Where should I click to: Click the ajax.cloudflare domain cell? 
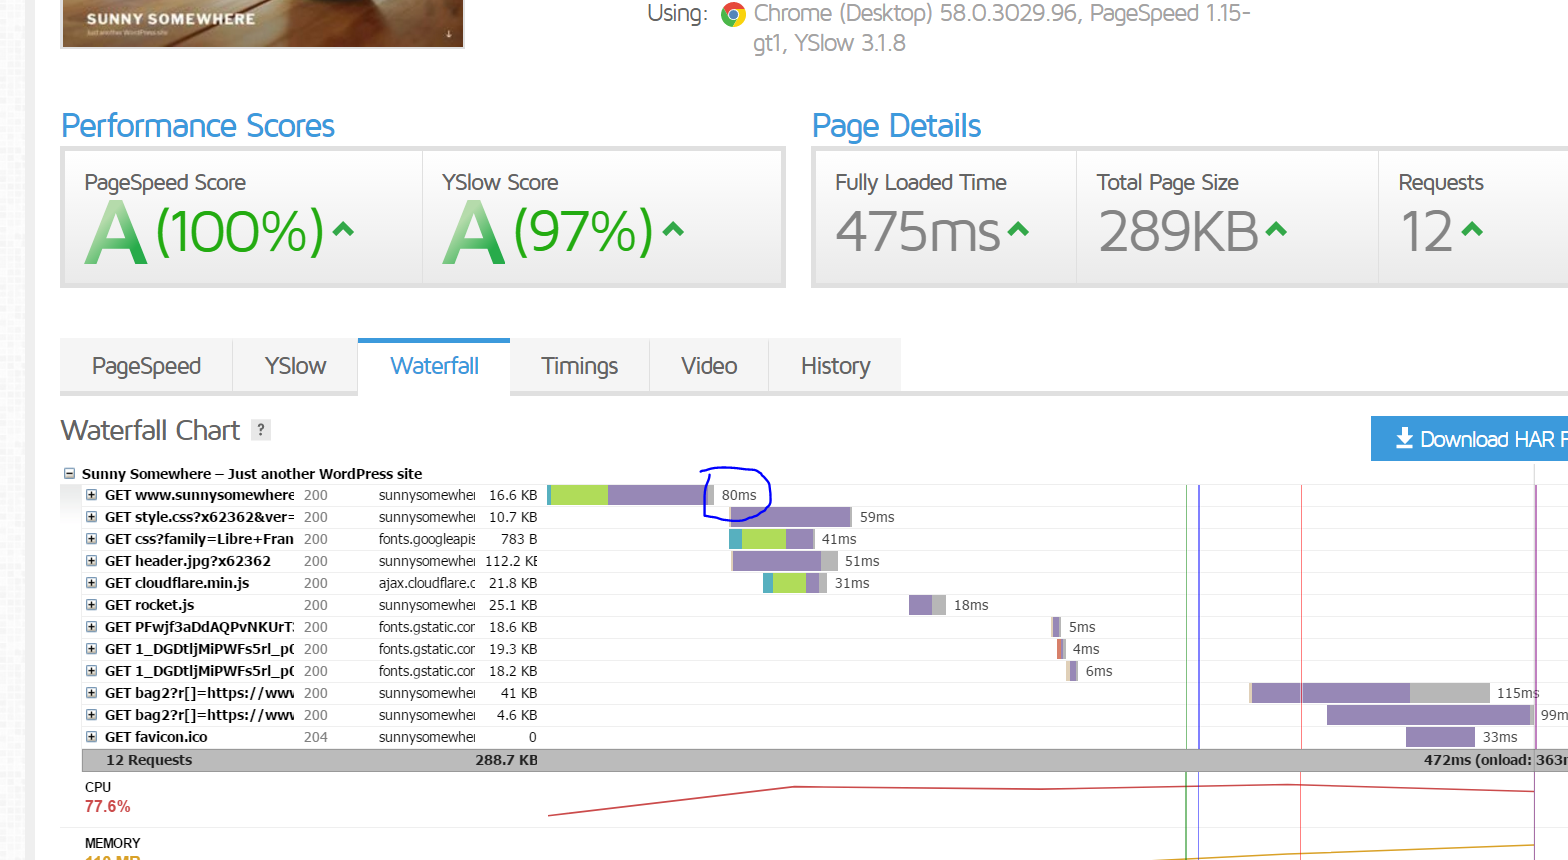coord(427,583)
